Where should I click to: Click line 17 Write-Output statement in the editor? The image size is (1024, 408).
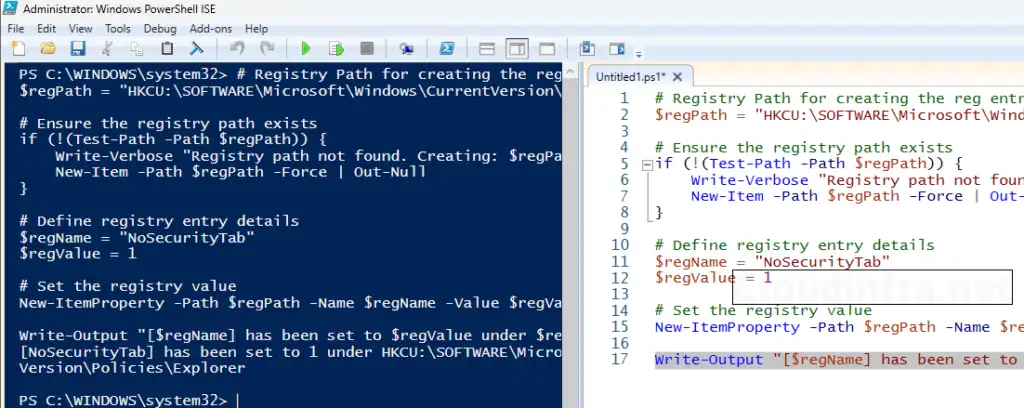click(839, 360)
